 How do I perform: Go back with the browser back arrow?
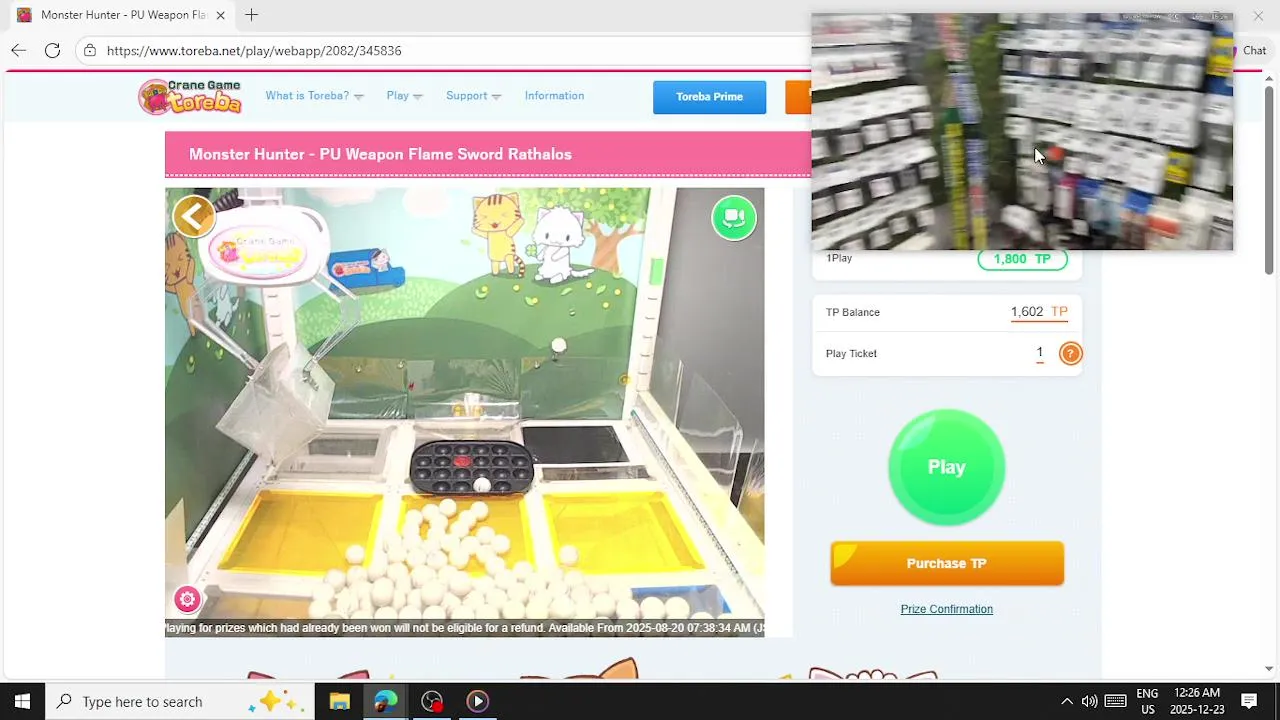18,50
